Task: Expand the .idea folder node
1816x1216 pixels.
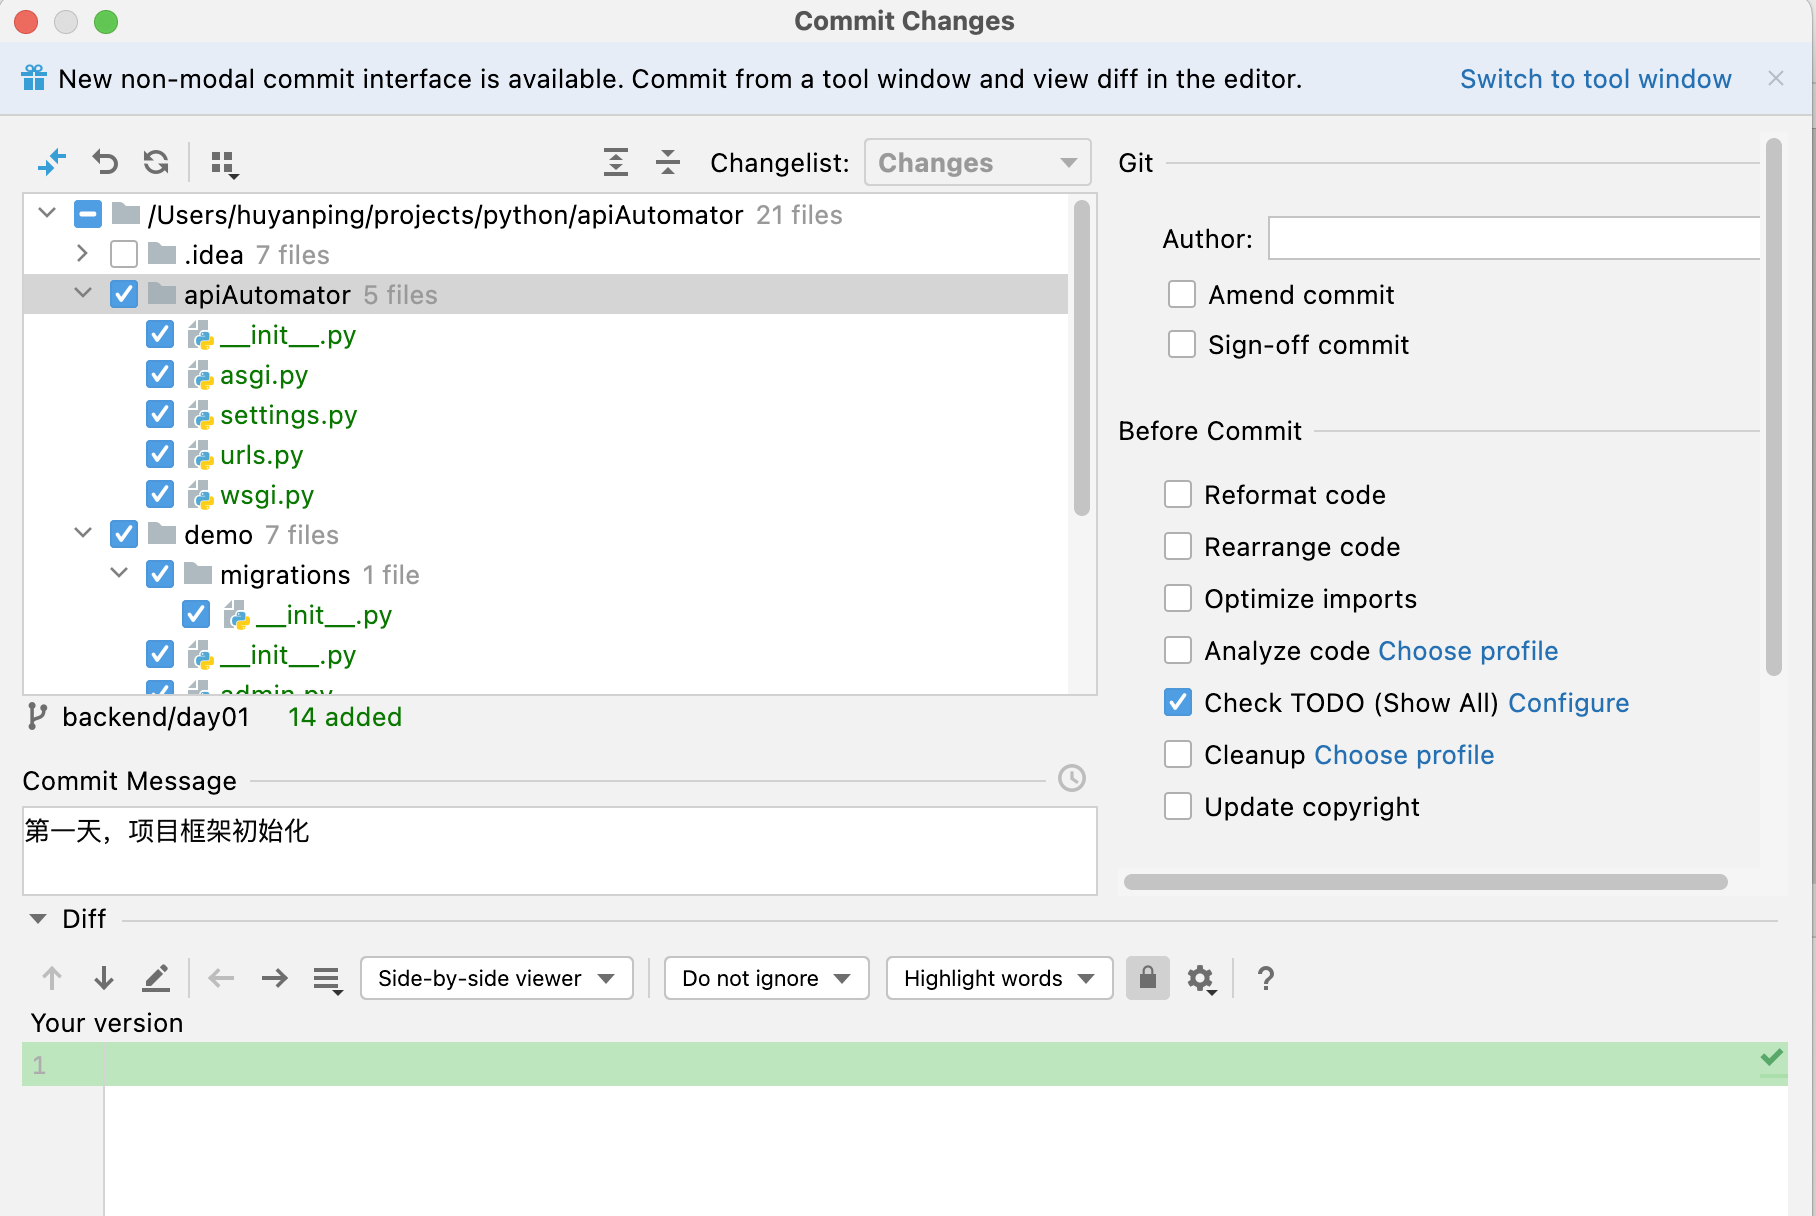Action: coord(83,254)
